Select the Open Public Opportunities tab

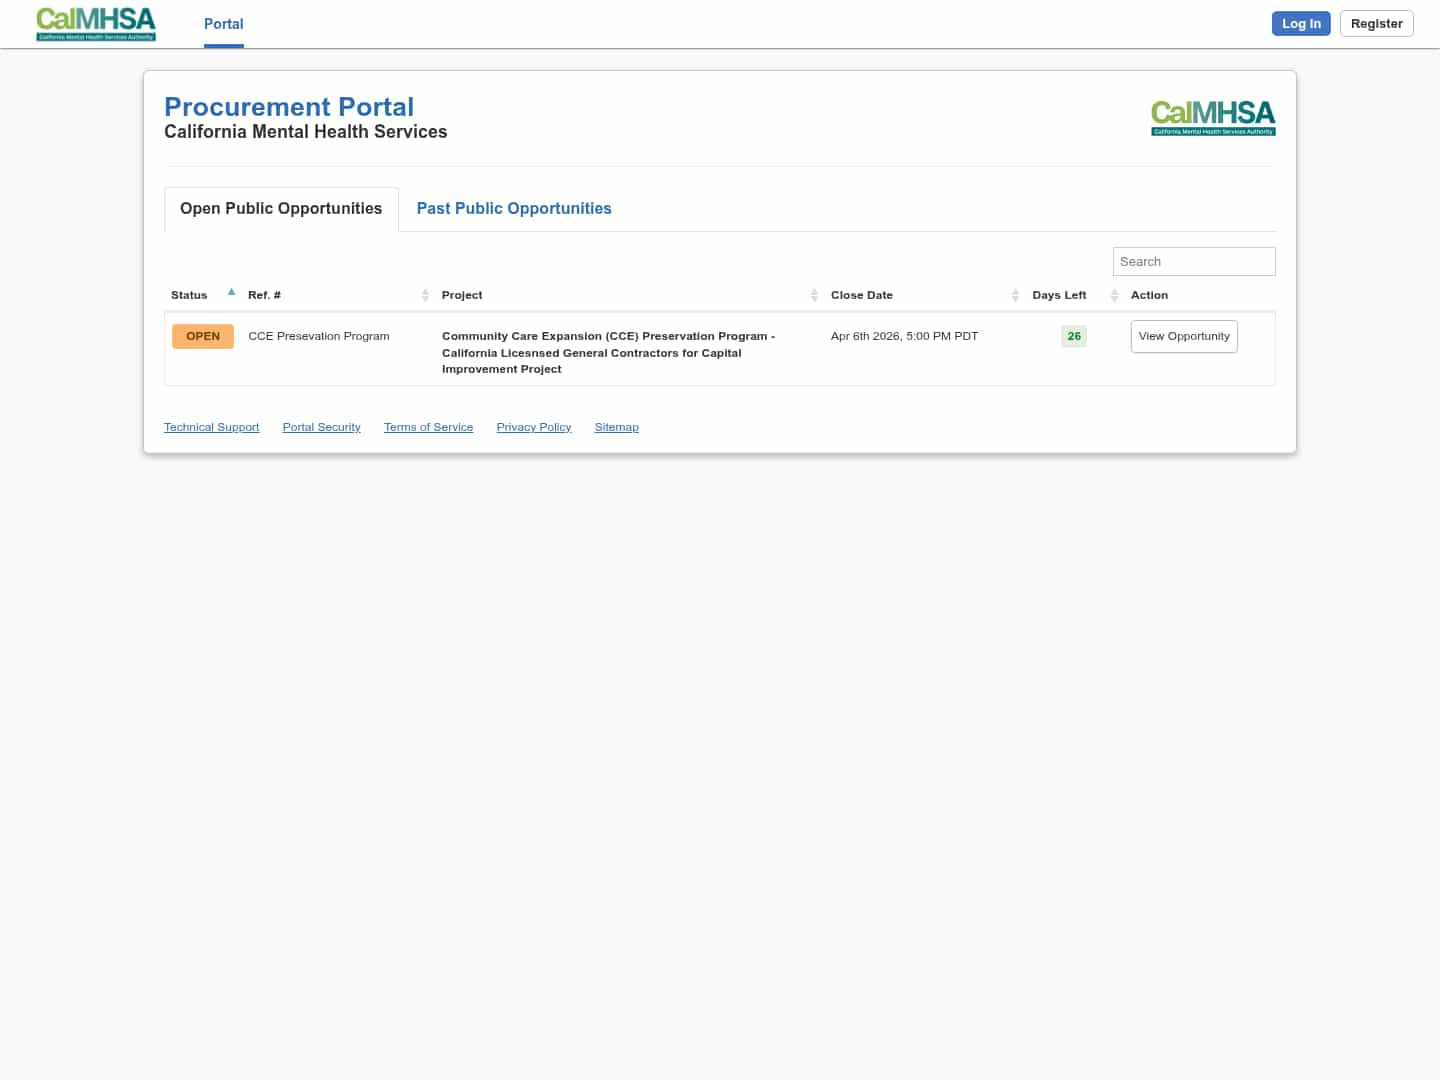[280, 208]
